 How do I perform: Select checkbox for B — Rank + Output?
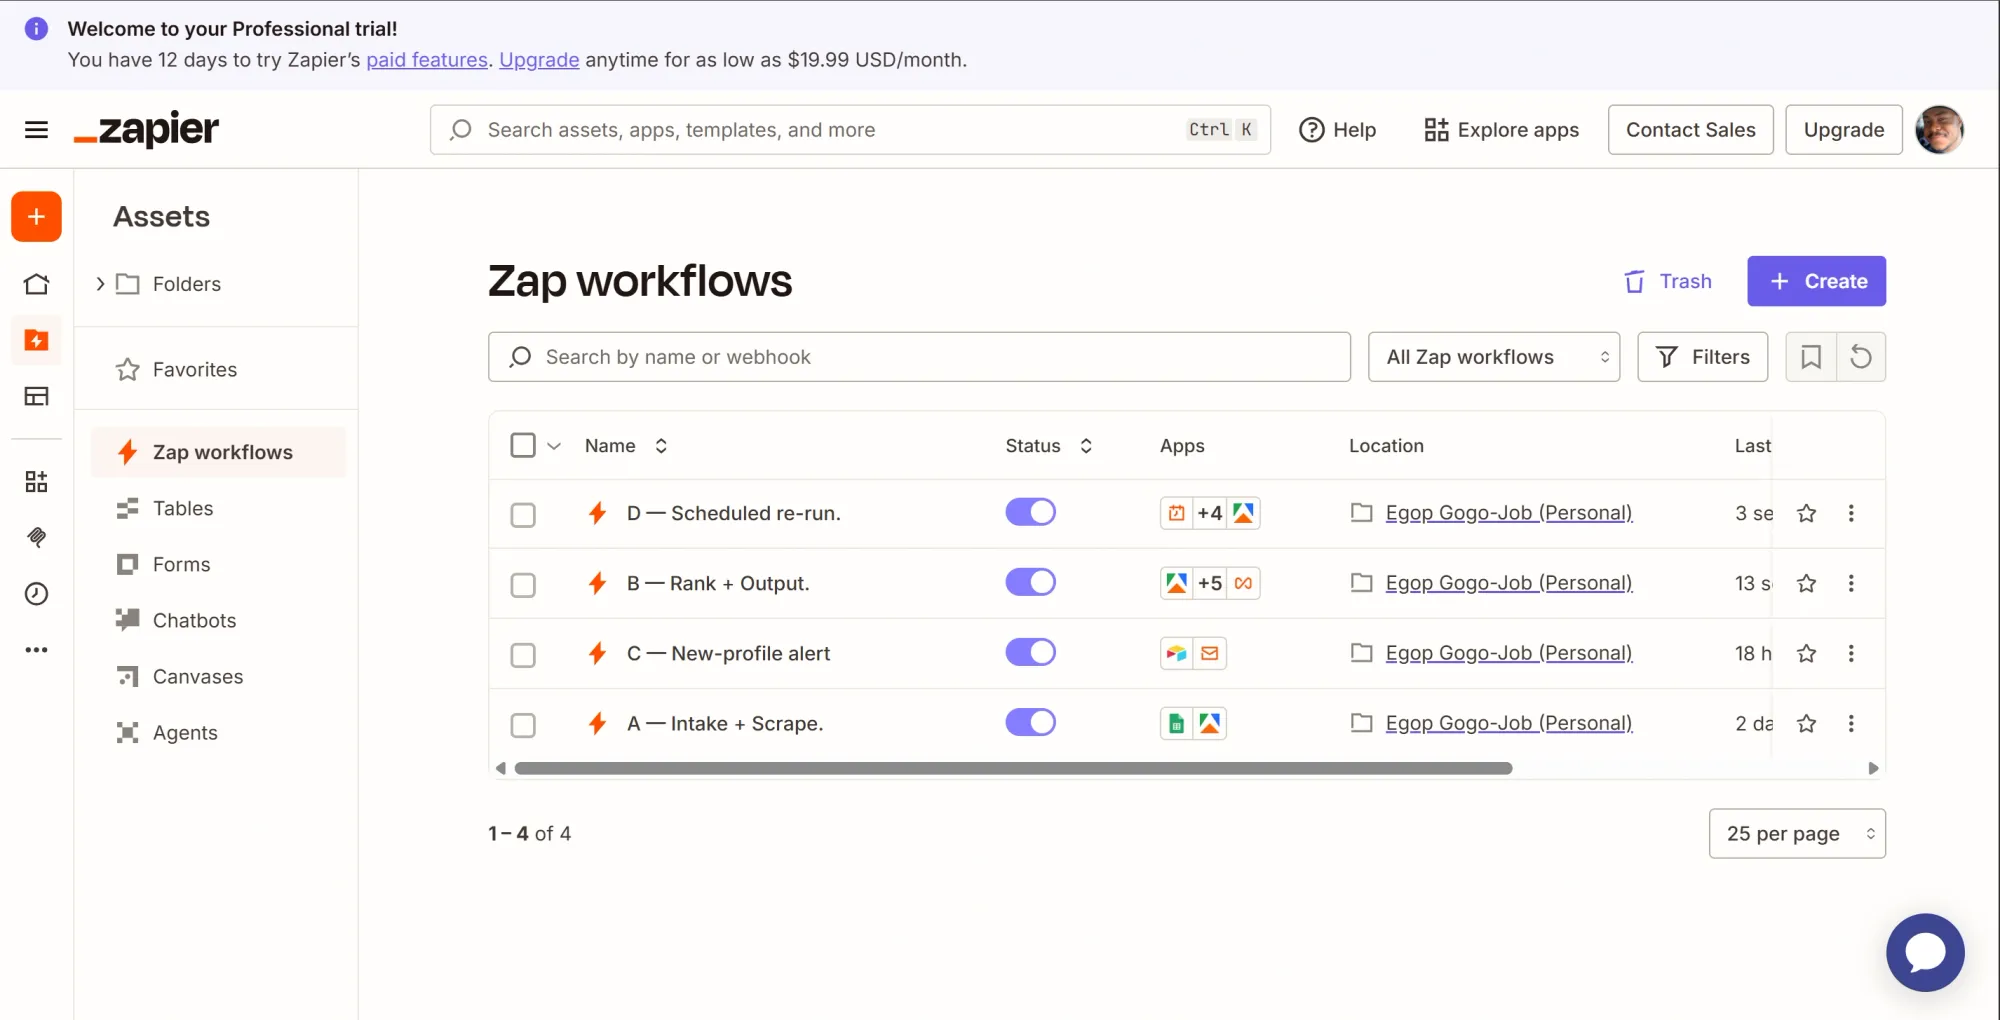pyautogui.click(x=523, y=585)
